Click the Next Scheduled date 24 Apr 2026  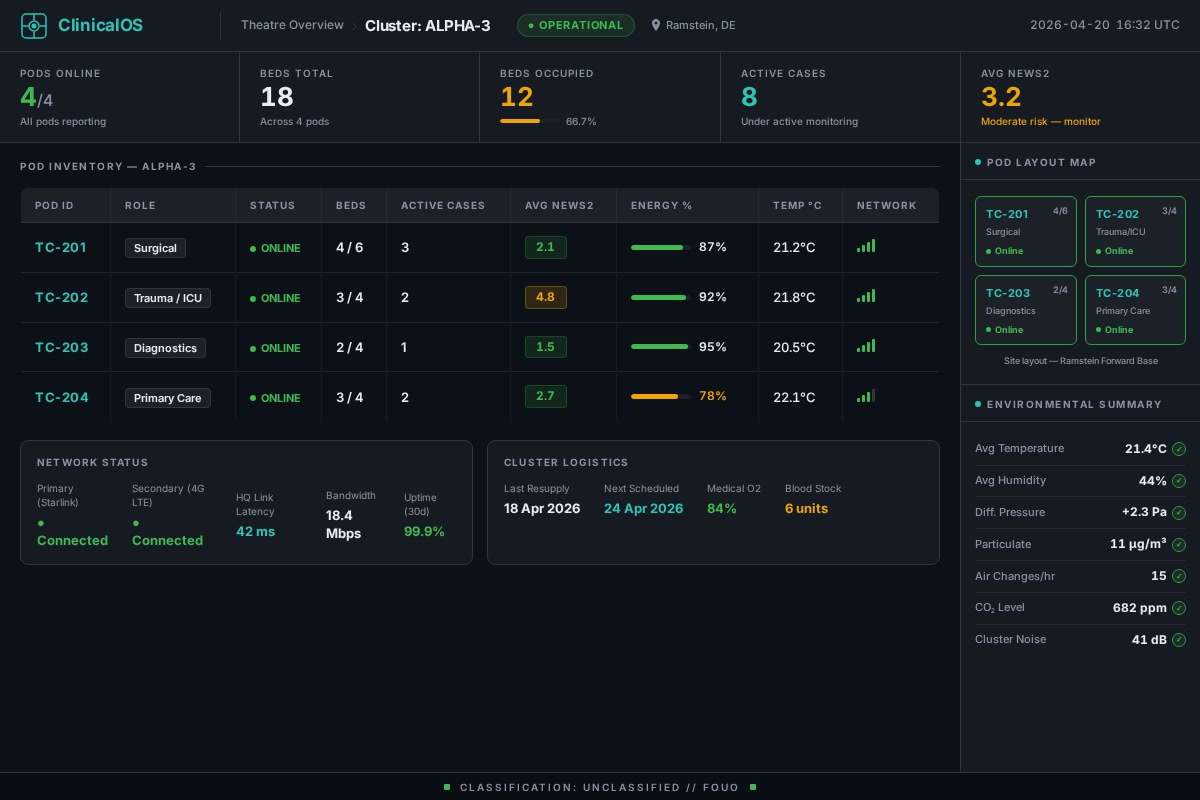click(x=643, y=509)
